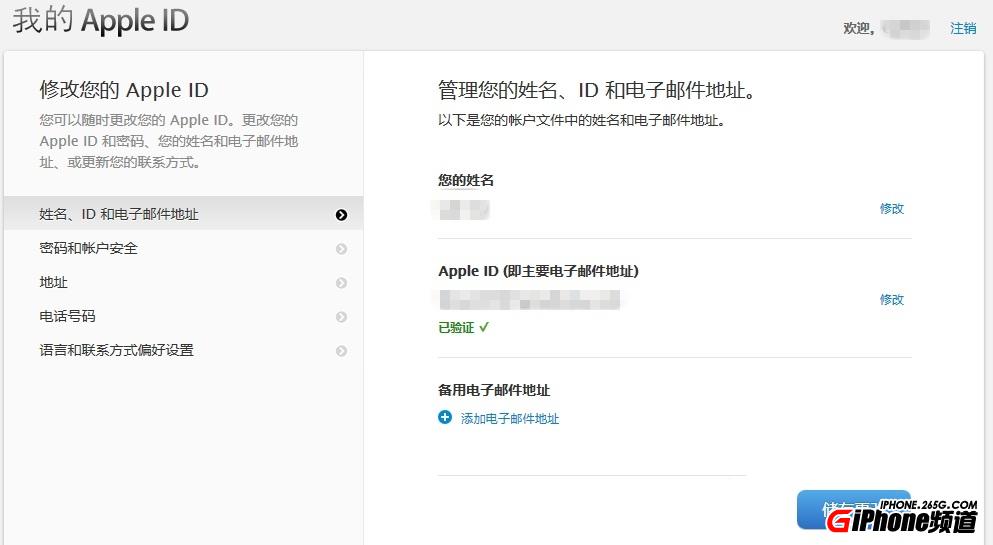
Task: Click 修改 link next to 您的姓名
Action: [x=892, y=208]
